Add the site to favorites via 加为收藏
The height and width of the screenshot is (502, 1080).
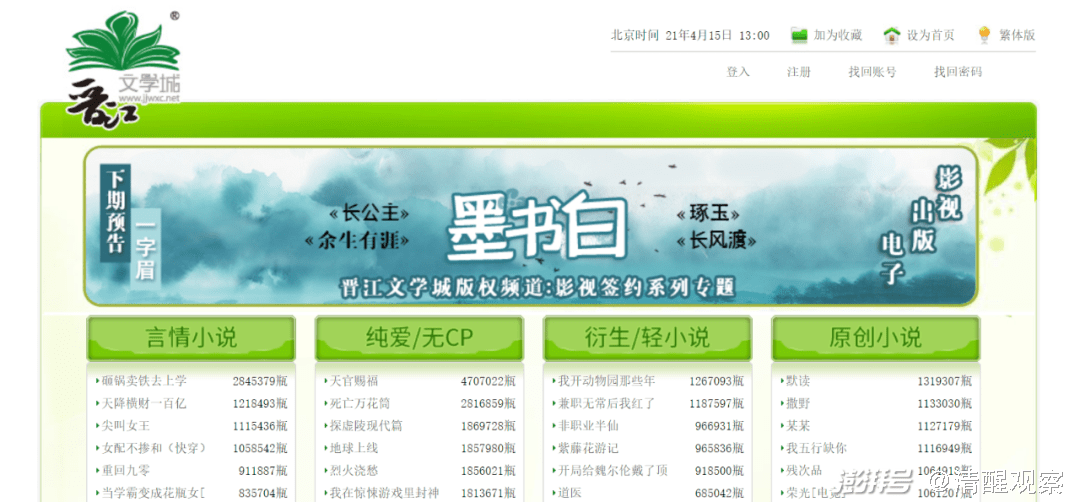(838, 35)
